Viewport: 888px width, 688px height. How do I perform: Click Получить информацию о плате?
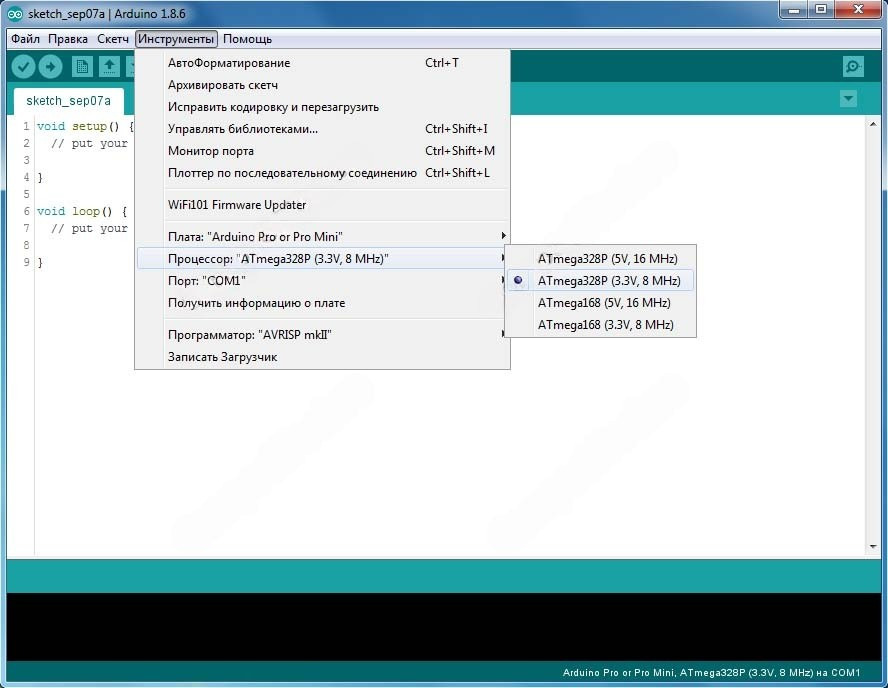[256, 303]
